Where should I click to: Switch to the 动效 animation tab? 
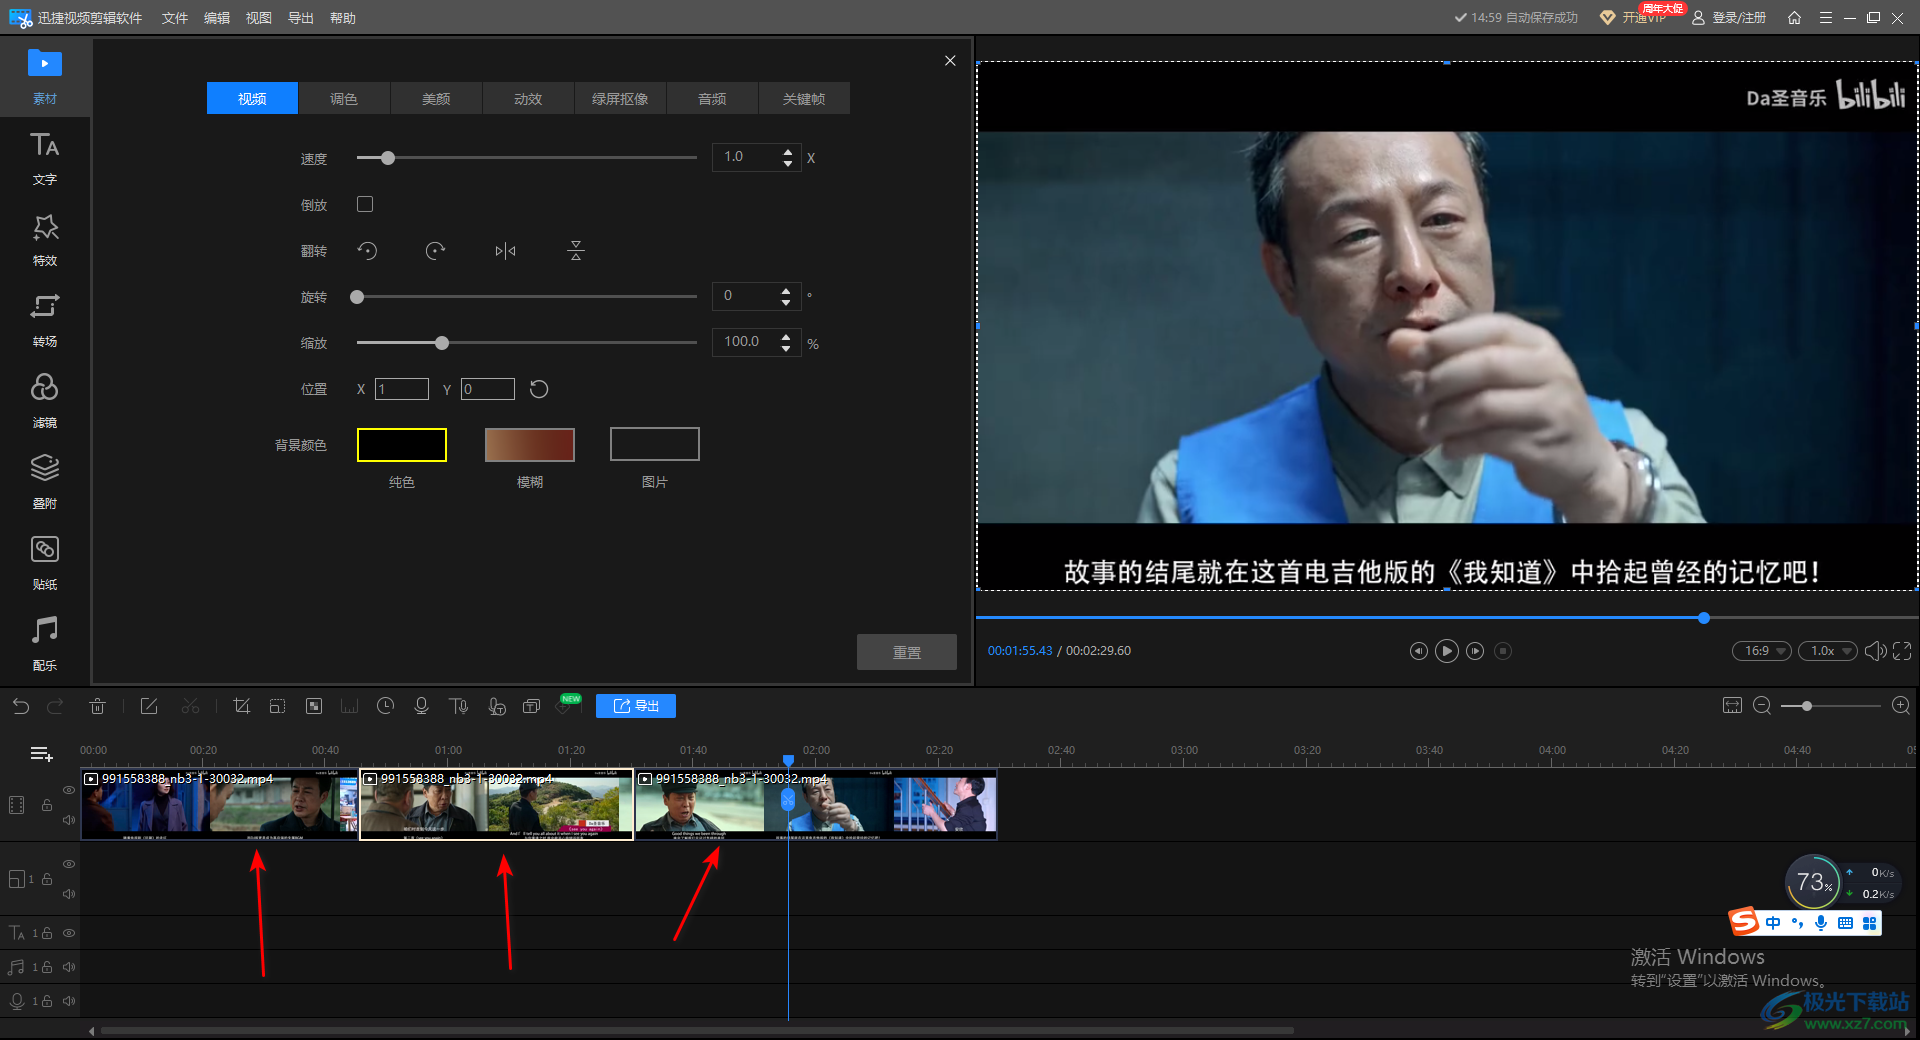(528, 99)
